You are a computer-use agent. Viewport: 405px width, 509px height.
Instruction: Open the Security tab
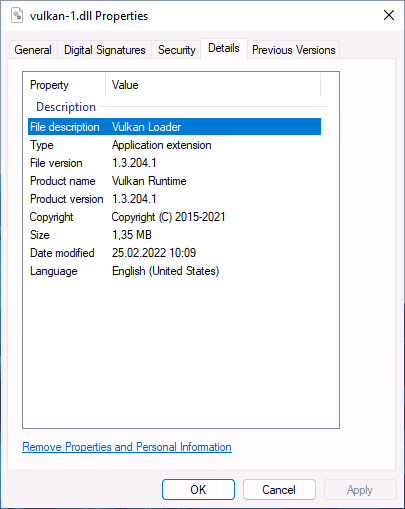[176, 50]
